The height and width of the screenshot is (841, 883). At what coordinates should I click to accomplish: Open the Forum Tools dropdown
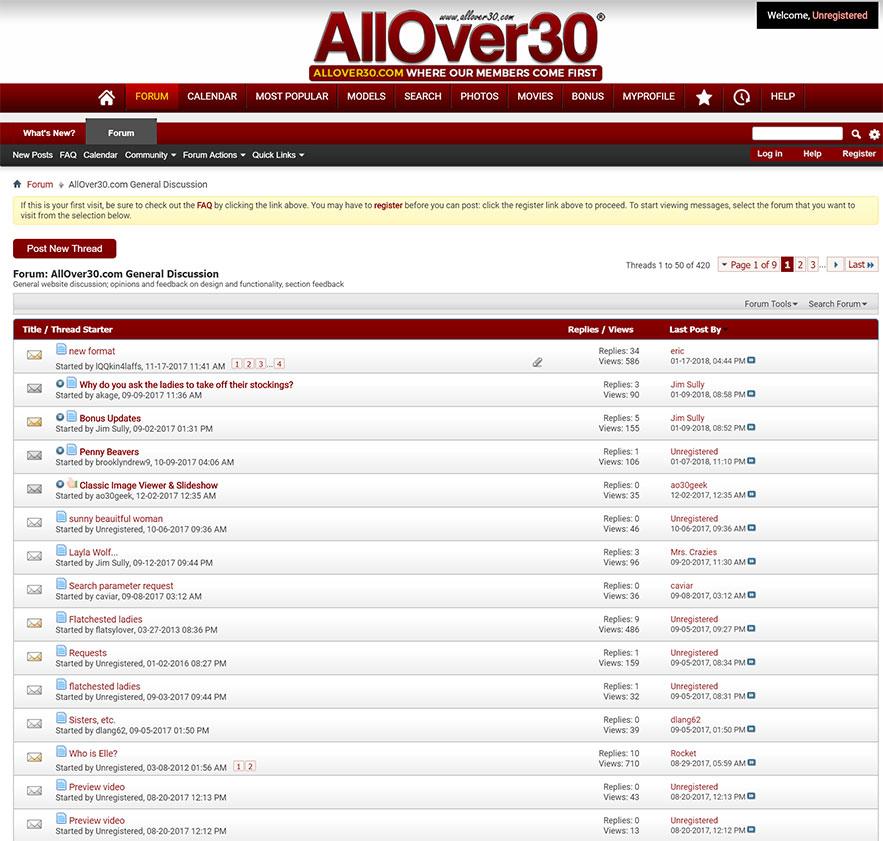(x=771, y=304)
